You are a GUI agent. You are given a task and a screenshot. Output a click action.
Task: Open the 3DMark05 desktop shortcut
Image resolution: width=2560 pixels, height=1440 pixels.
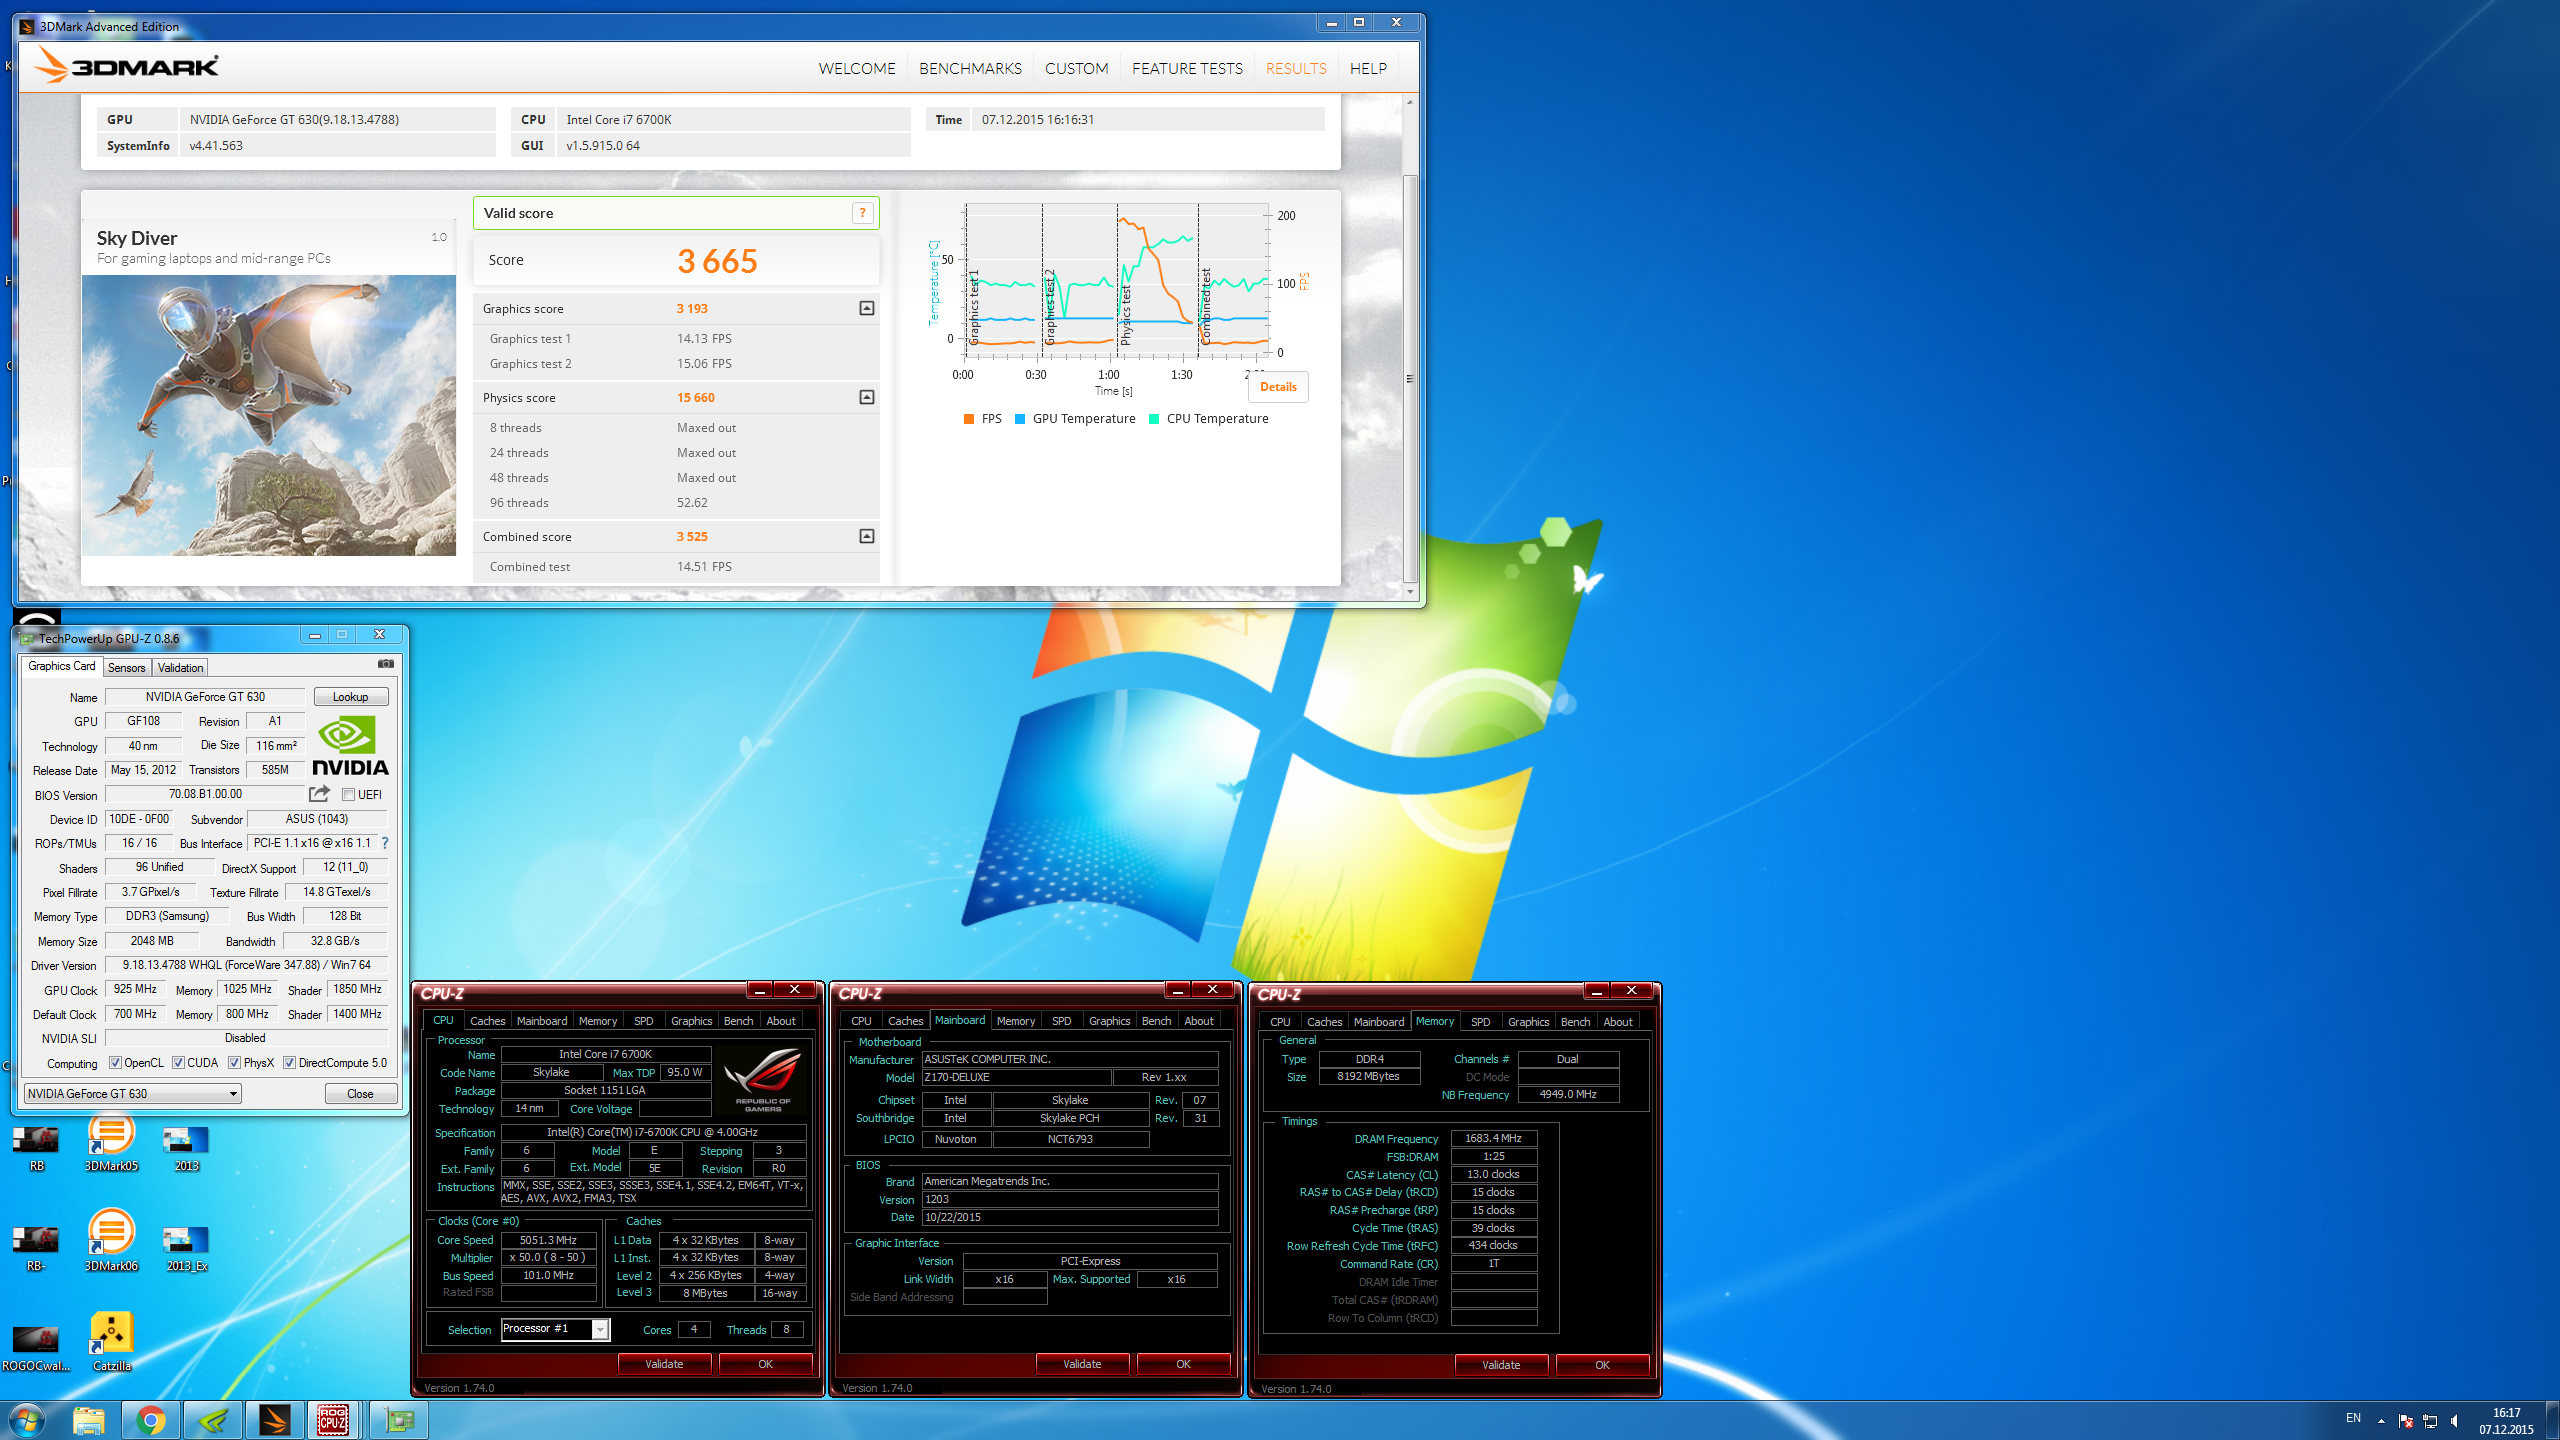[x=111, y=1143]
